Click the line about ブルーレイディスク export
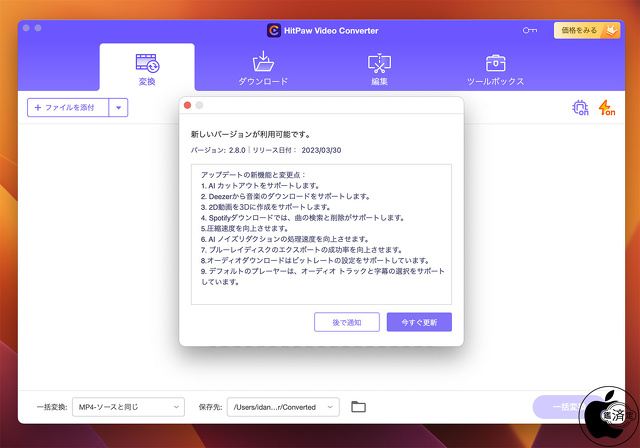The width and height of the screenshot is (640, 448). coord(302,250)
